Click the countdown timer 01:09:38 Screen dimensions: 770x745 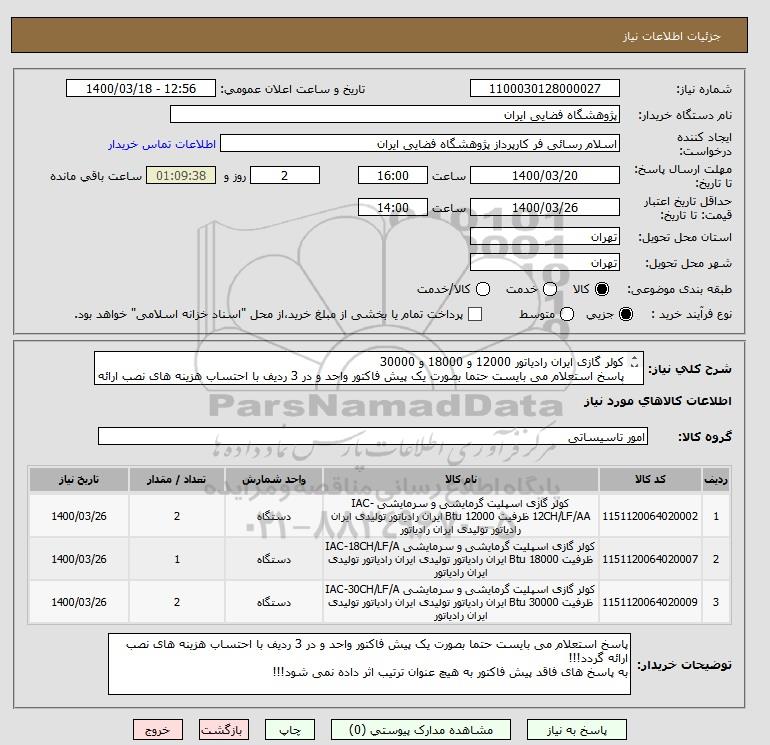[181, 175]
